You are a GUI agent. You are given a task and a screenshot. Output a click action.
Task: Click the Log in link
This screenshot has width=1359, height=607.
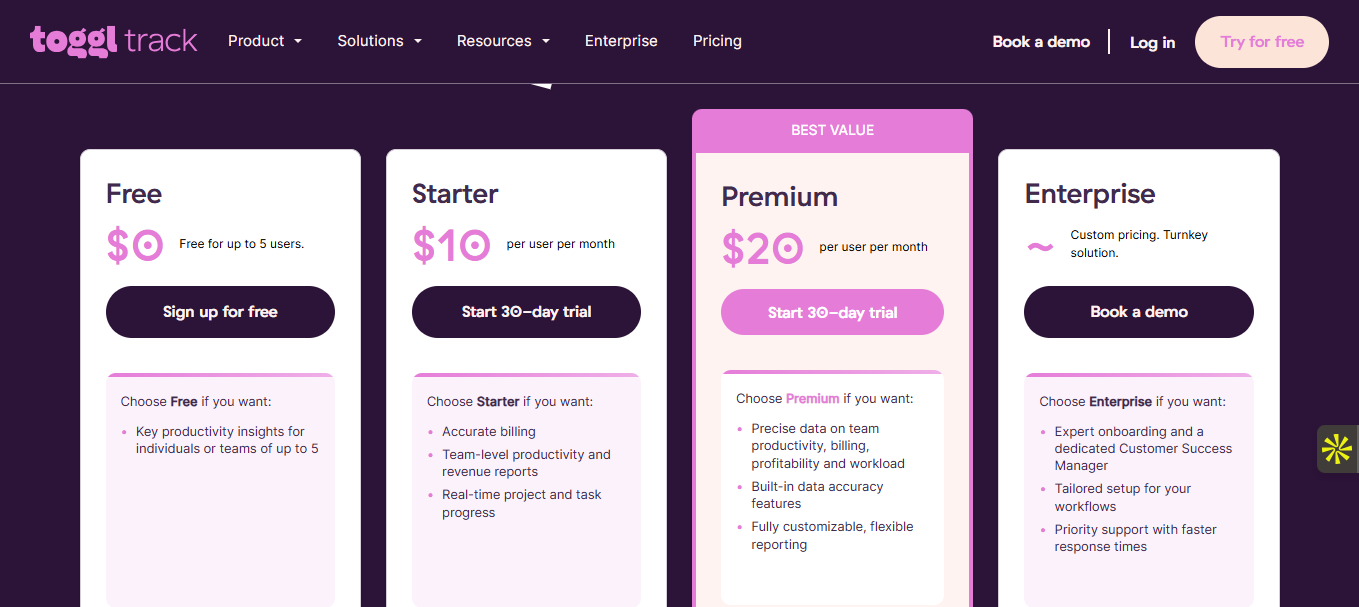tap(1152, 42)
